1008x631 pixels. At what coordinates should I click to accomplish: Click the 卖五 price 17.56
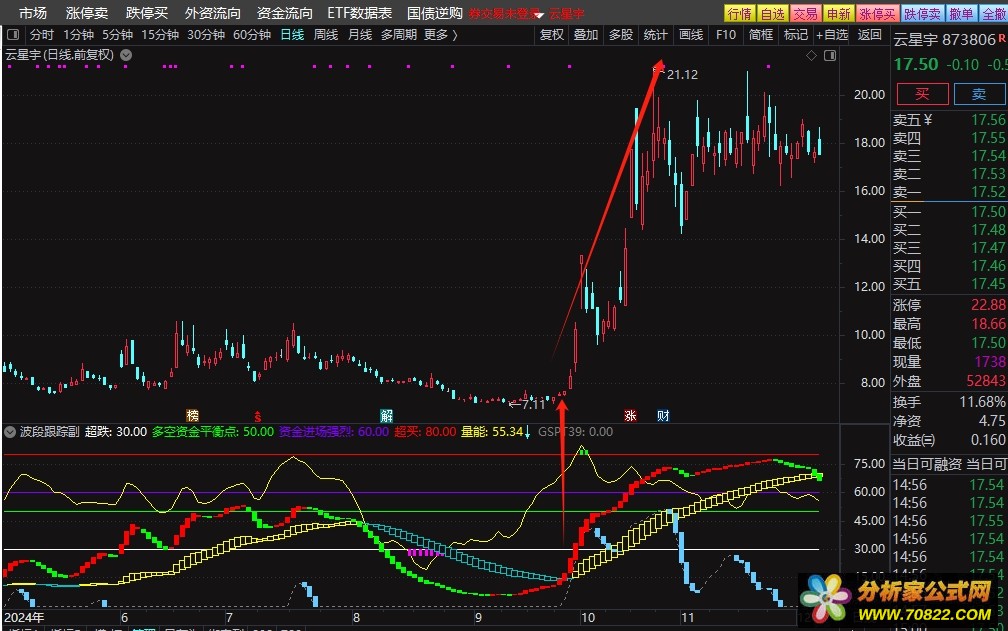[x=989, y=120]
